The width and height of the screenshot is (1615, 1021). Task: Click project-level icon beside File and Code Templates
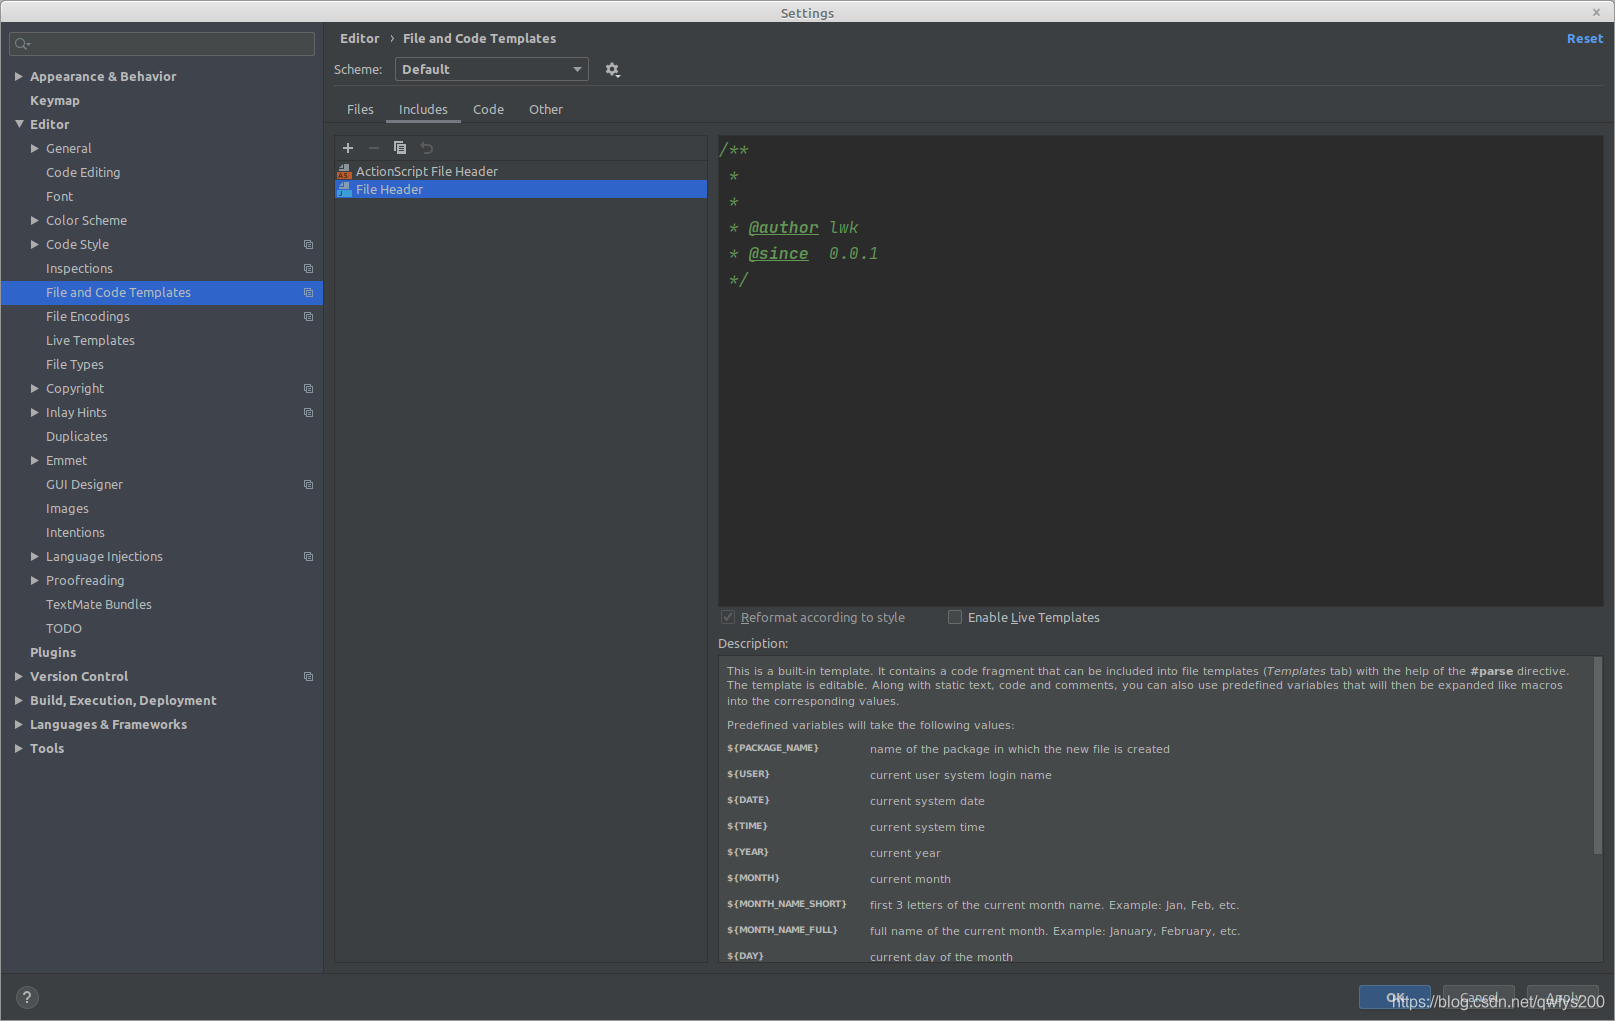click(x=308, y=293)
